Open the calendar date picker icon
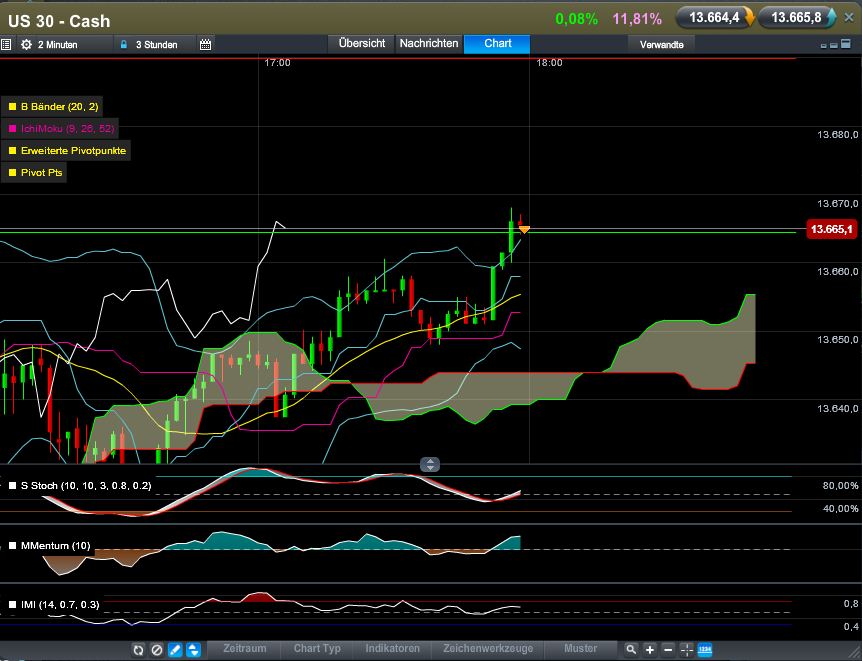862x661 pixels. pos(205,45)
